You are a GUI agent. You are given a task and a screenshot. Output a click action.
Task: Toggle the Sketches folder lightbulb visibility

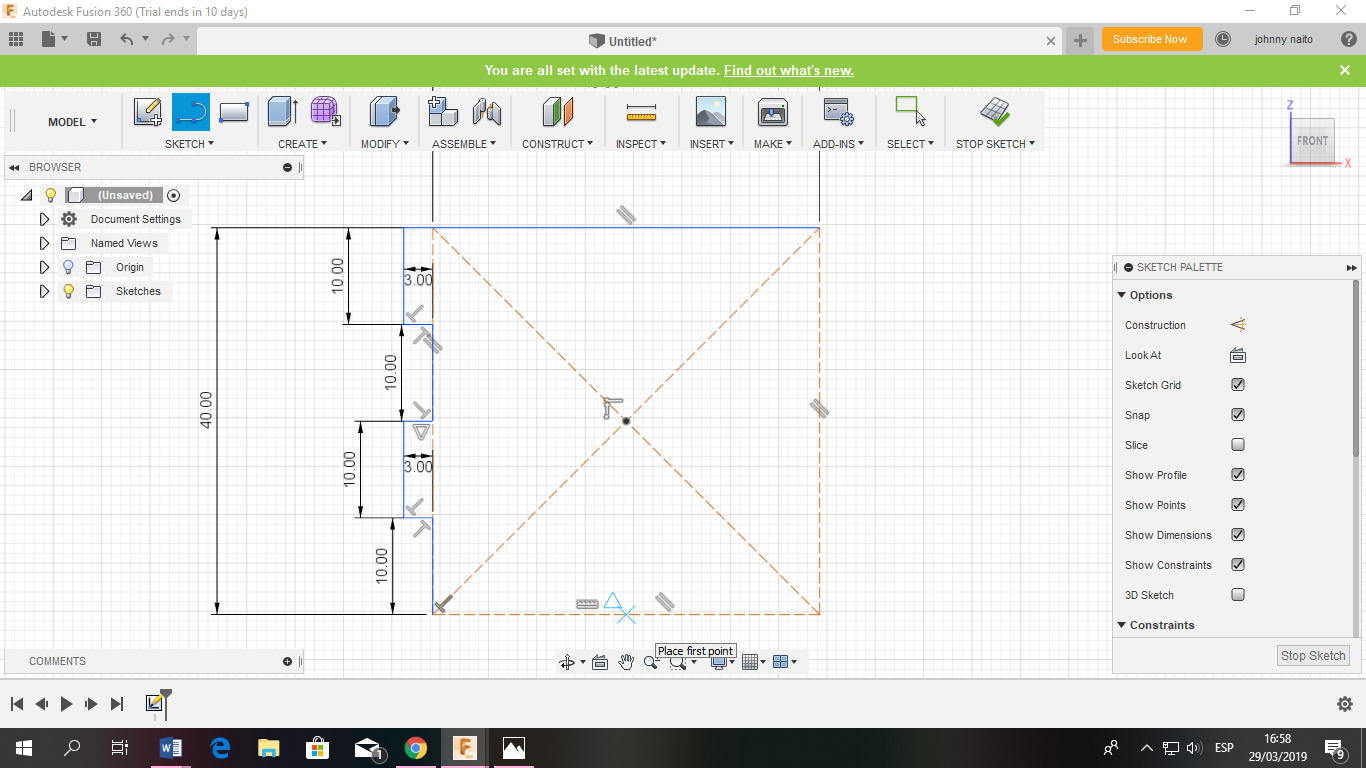(x=68, y=291)
